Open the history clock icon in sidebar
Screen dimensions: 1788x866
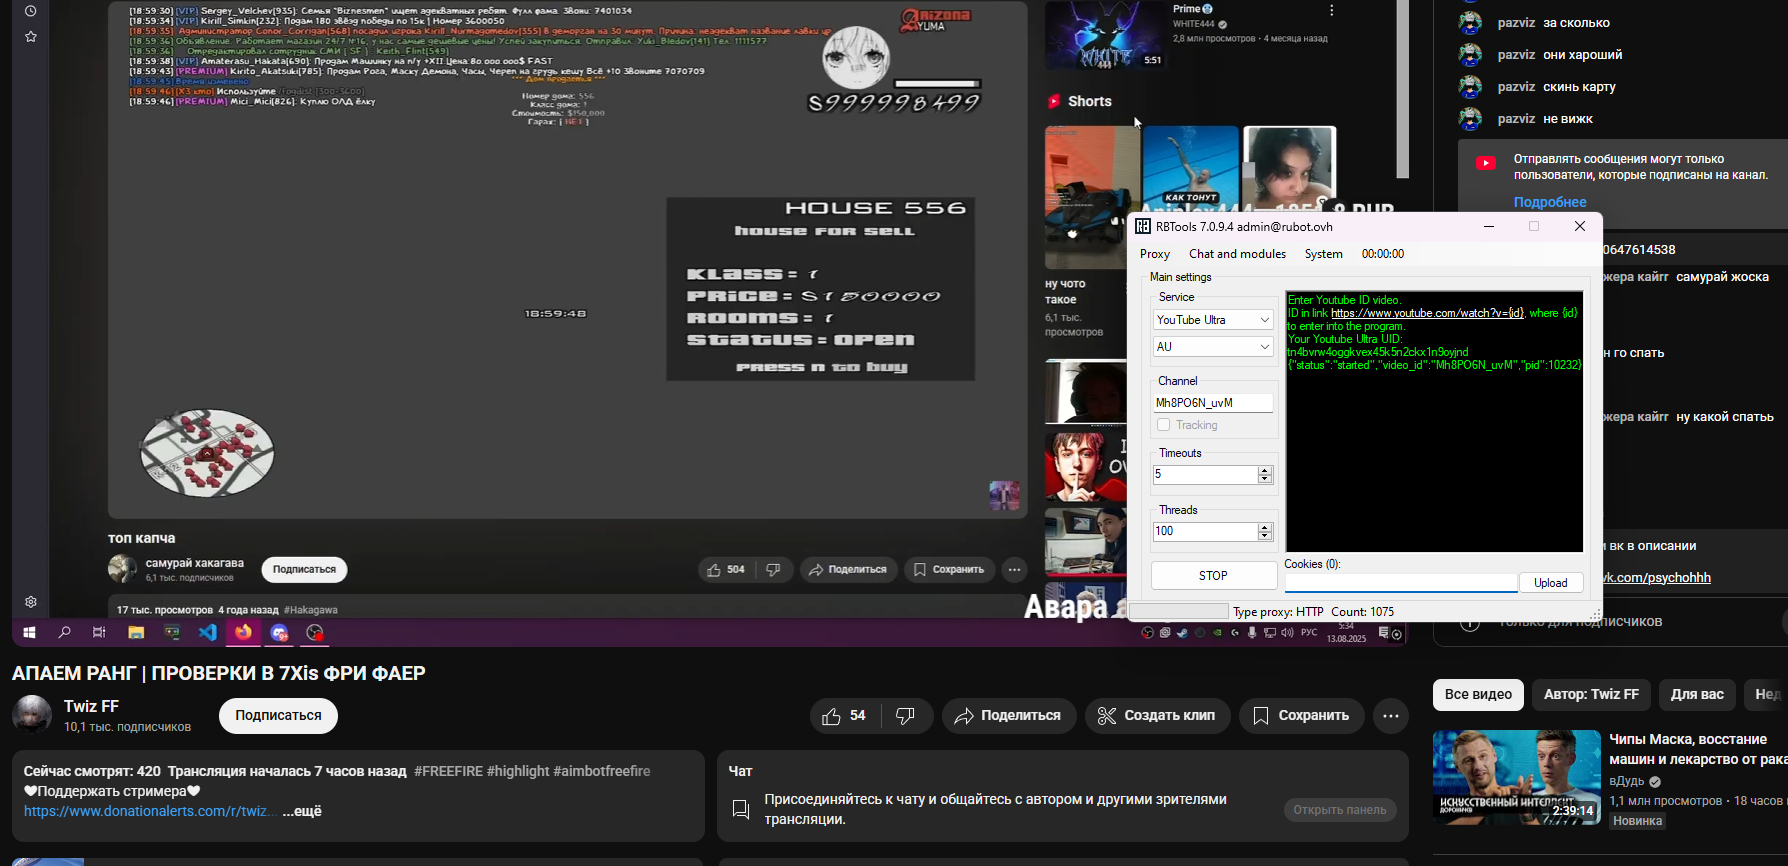(x=31, y=11)
